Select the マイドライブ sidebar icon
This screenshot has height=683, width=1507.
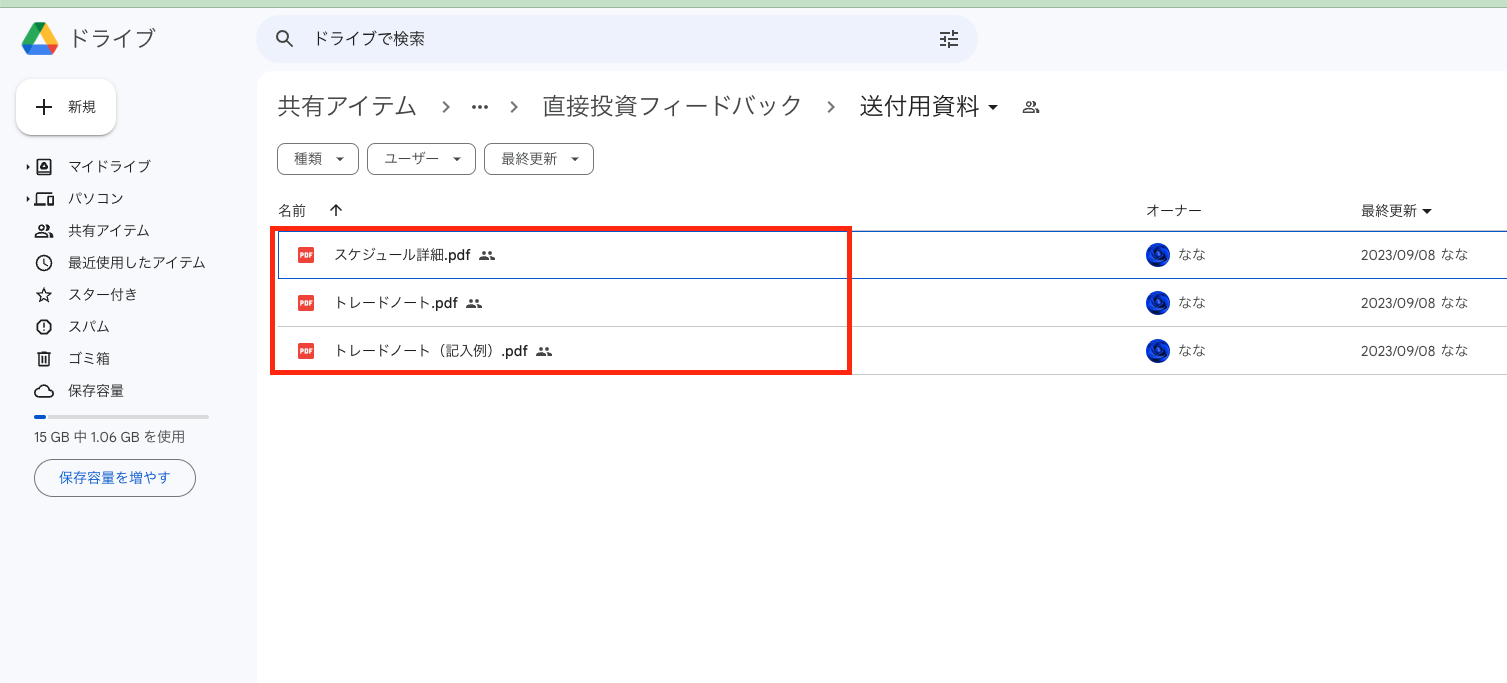(x=42, y=166)
